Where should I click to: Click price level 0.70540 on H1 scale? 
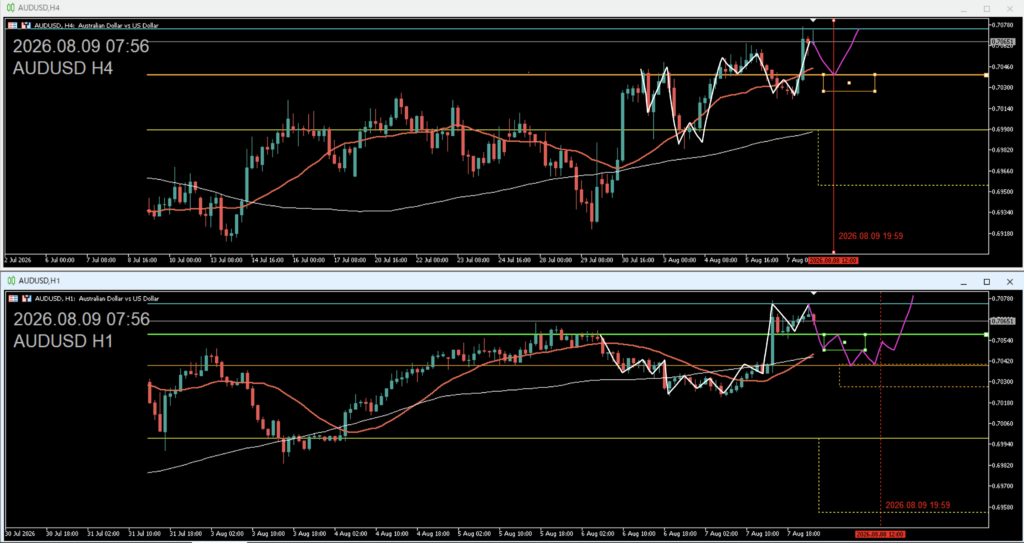click(1004, 340)
